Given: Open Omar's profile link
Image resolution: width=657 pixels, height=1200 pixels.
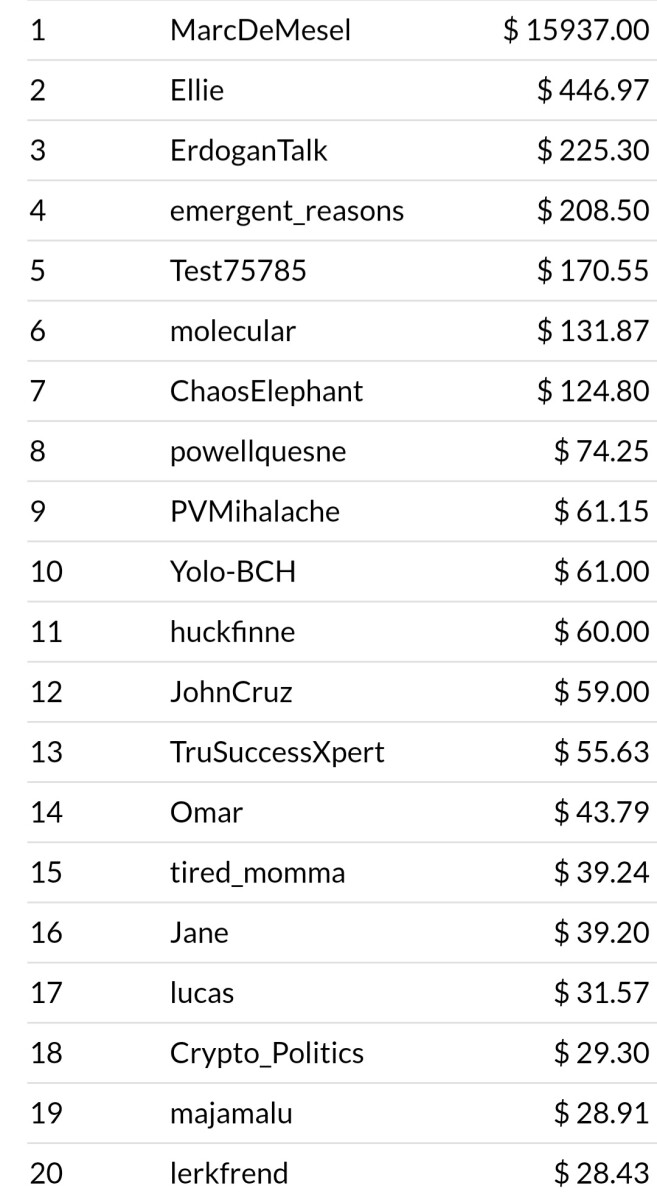Looking at the screenshot, I should (206, 812).
